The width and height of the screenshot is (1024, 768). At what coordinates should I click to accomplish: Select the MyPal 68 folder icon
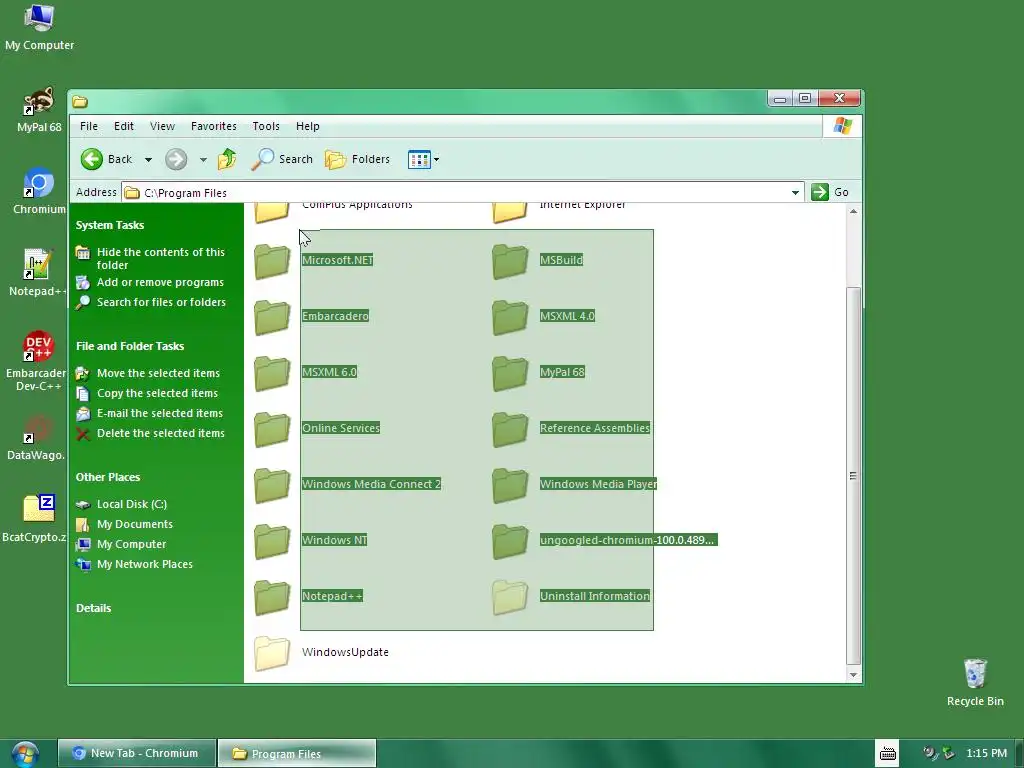click(509, 373)
